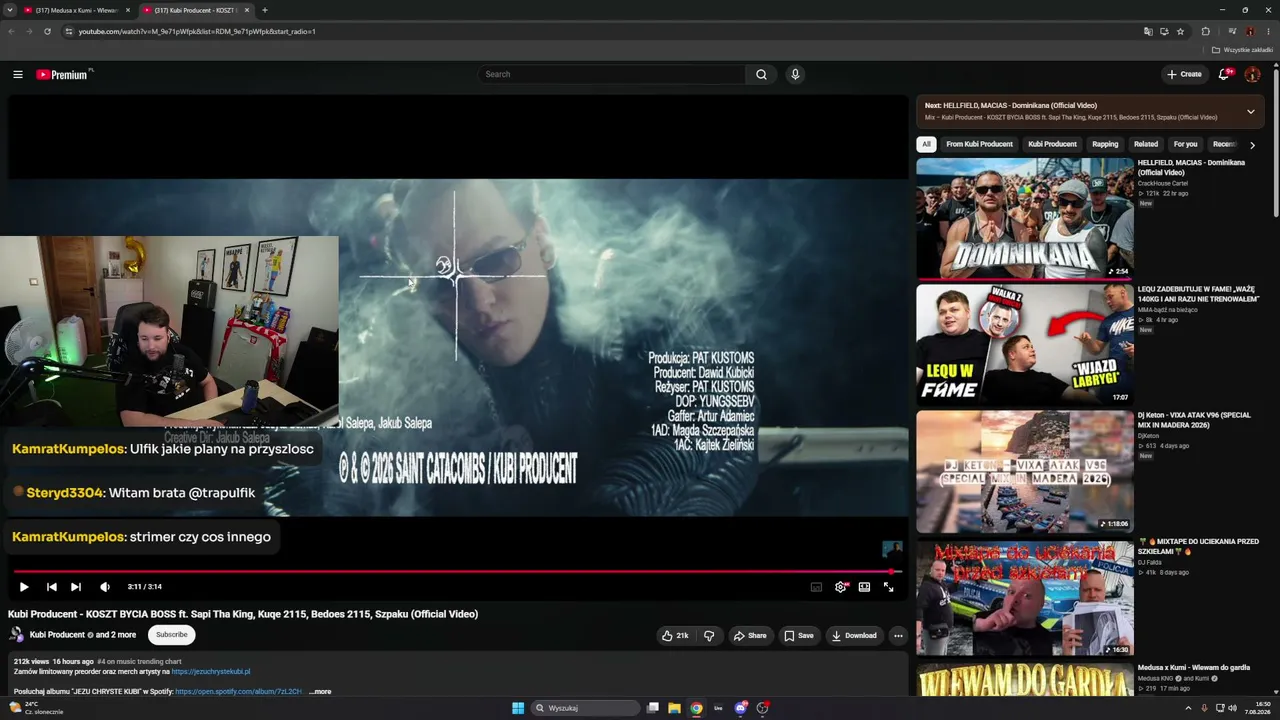Show hidden system tray icons
This screenshot has height=720, width=1280.
[1189, 708]
